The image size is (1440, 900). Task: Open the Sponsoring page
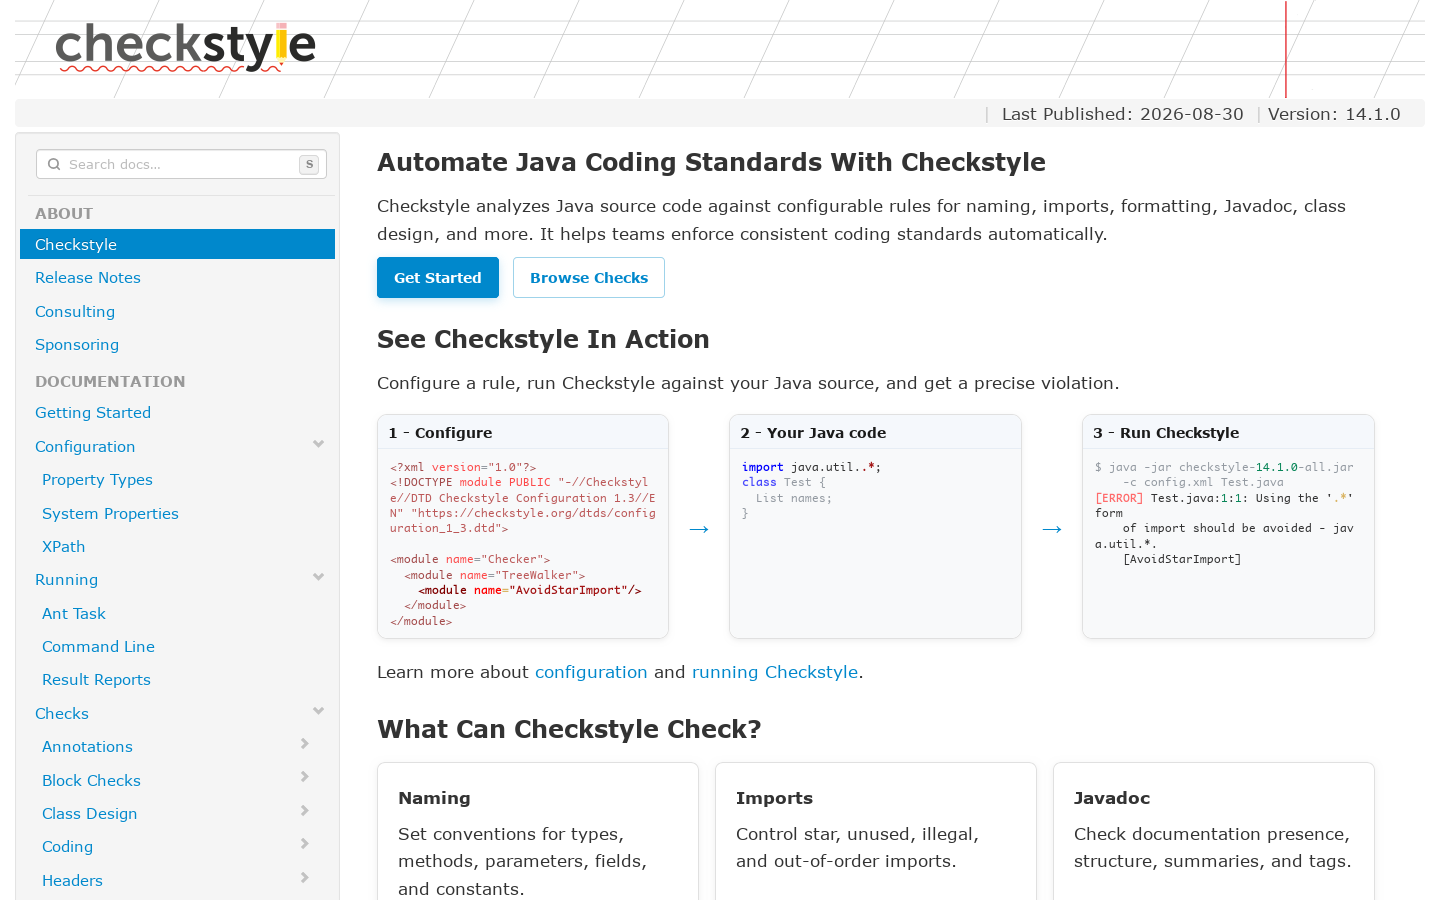[x=77, y=345]
